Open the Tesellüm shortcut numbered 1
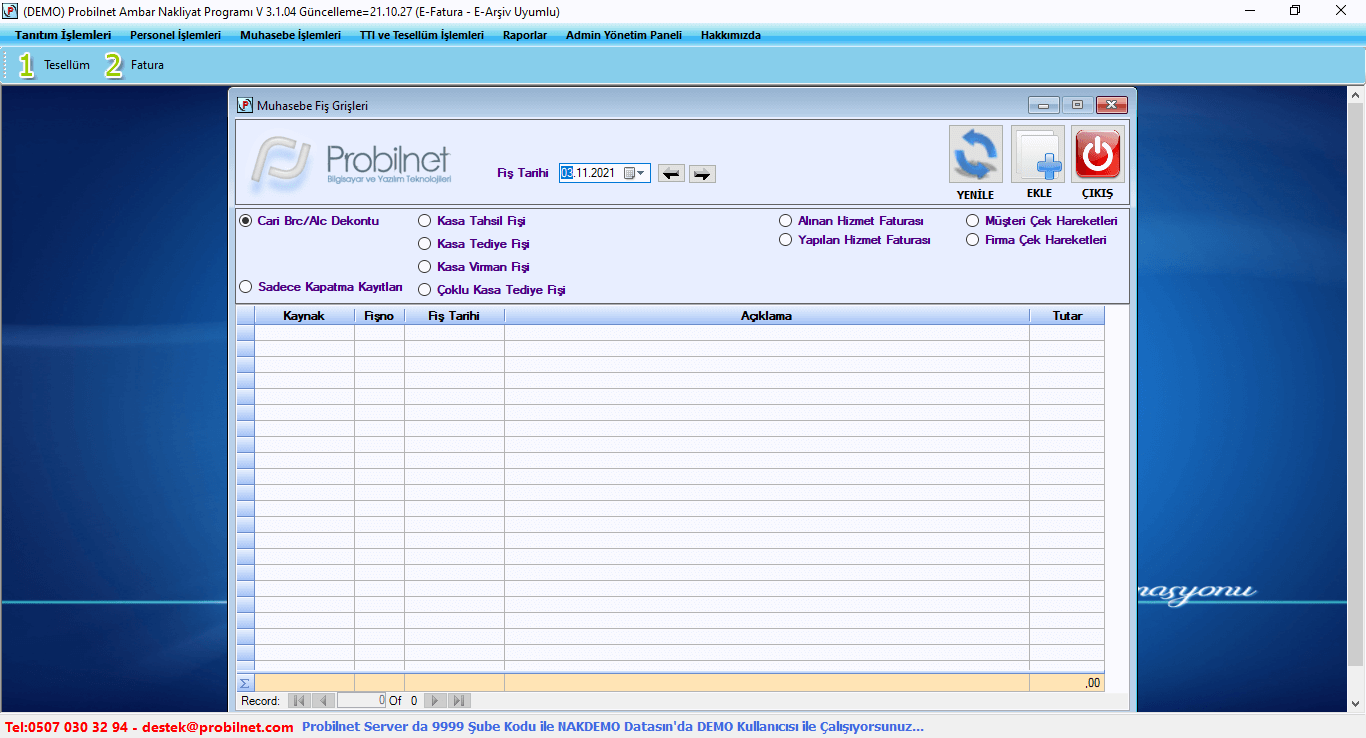Screen dimensions: 1366x738 pos(54,65)
